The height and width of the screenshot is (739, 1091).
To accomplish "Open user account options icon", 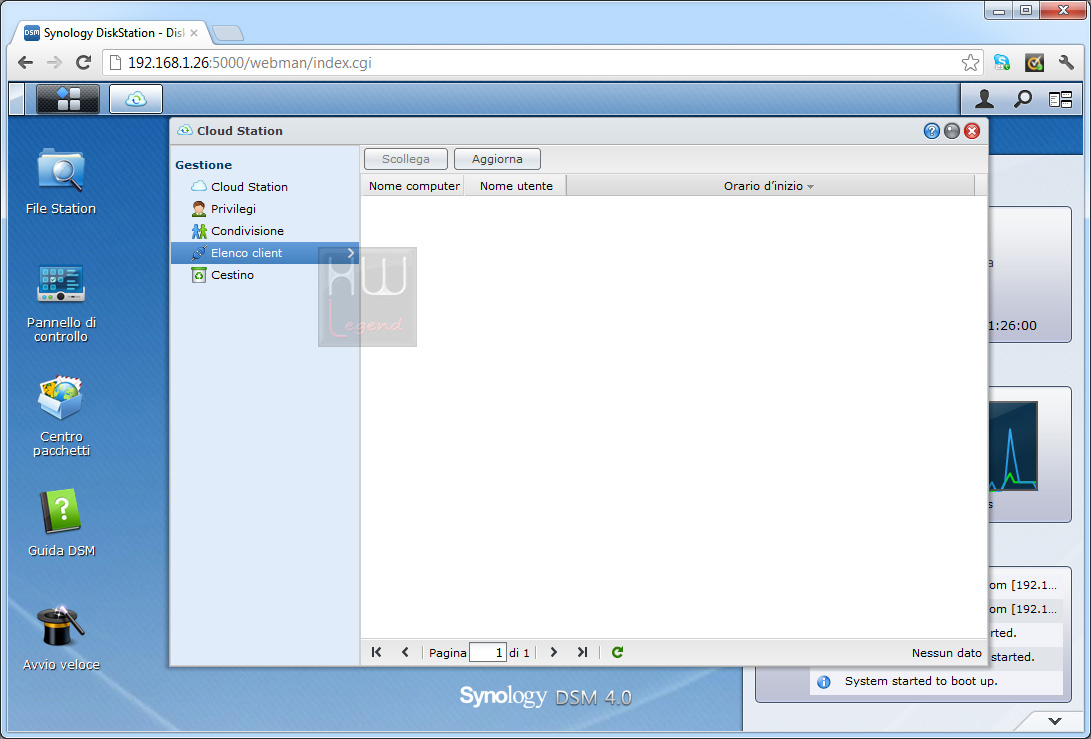I will pos(984,99).
